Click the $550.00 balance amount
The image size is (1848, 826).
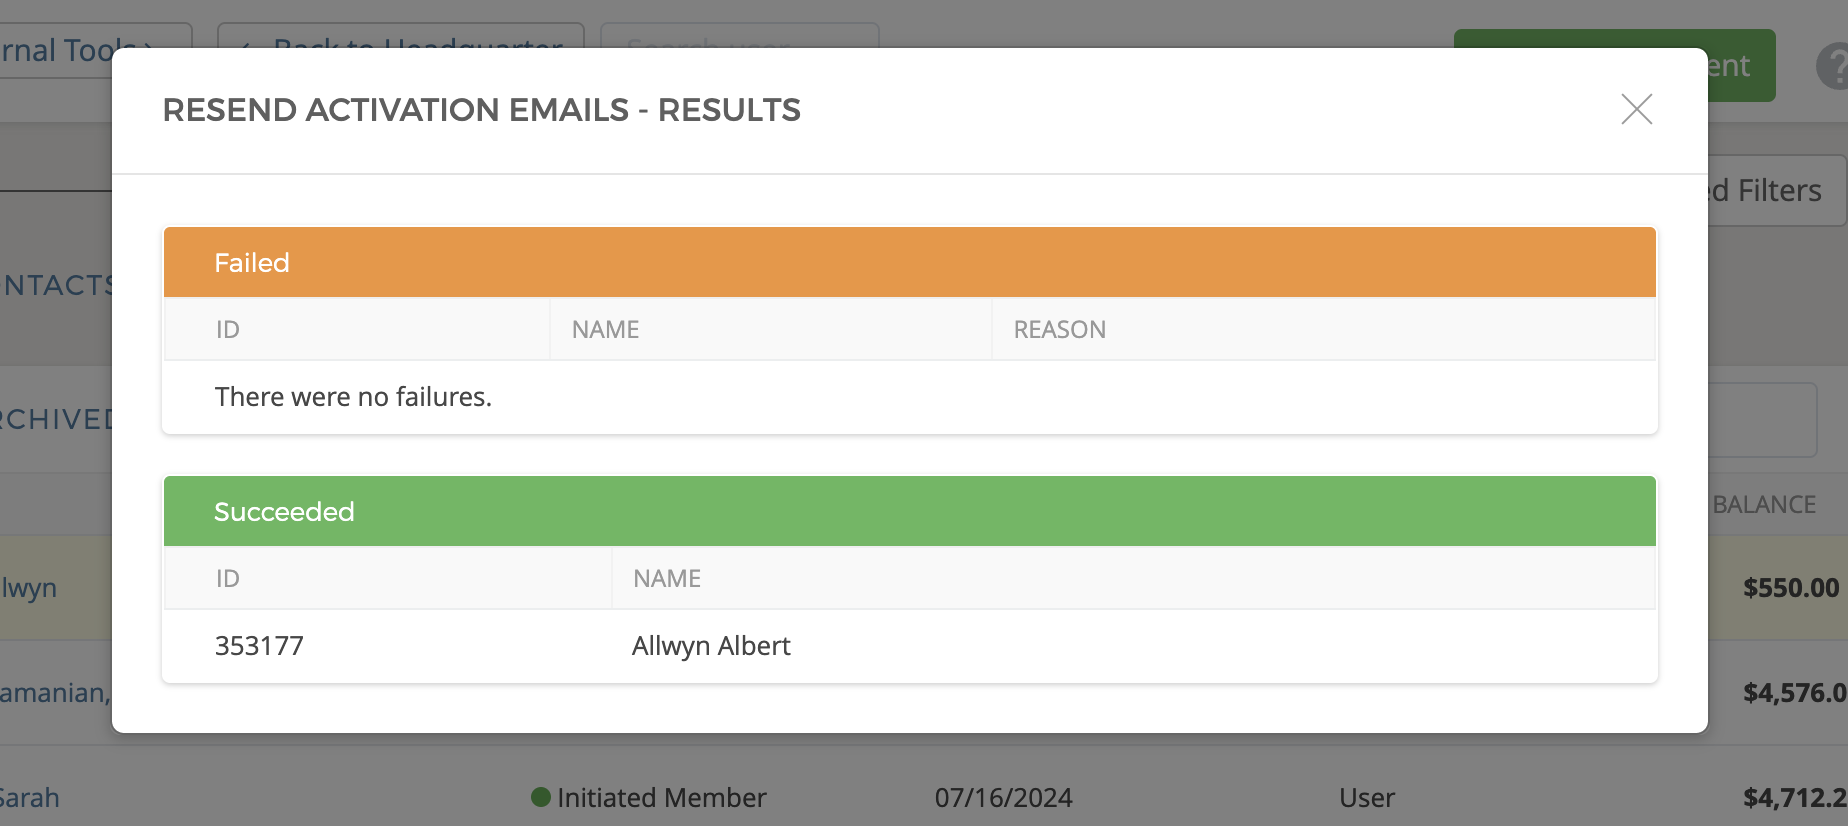(x=1790, y=588)
